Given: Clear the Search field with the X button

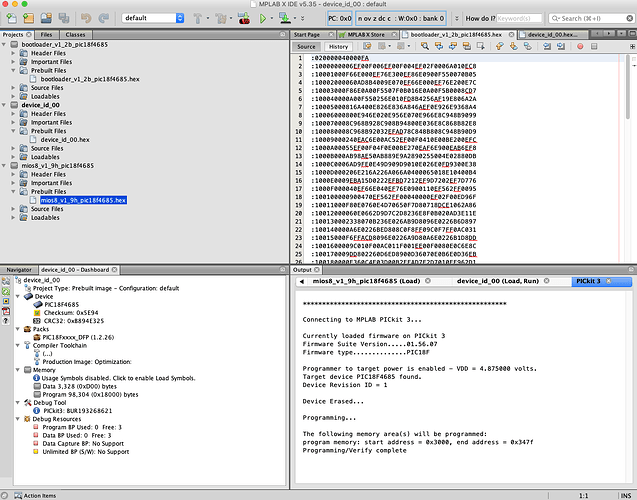Looking at the screenshot, I should (x=629, y=18).
